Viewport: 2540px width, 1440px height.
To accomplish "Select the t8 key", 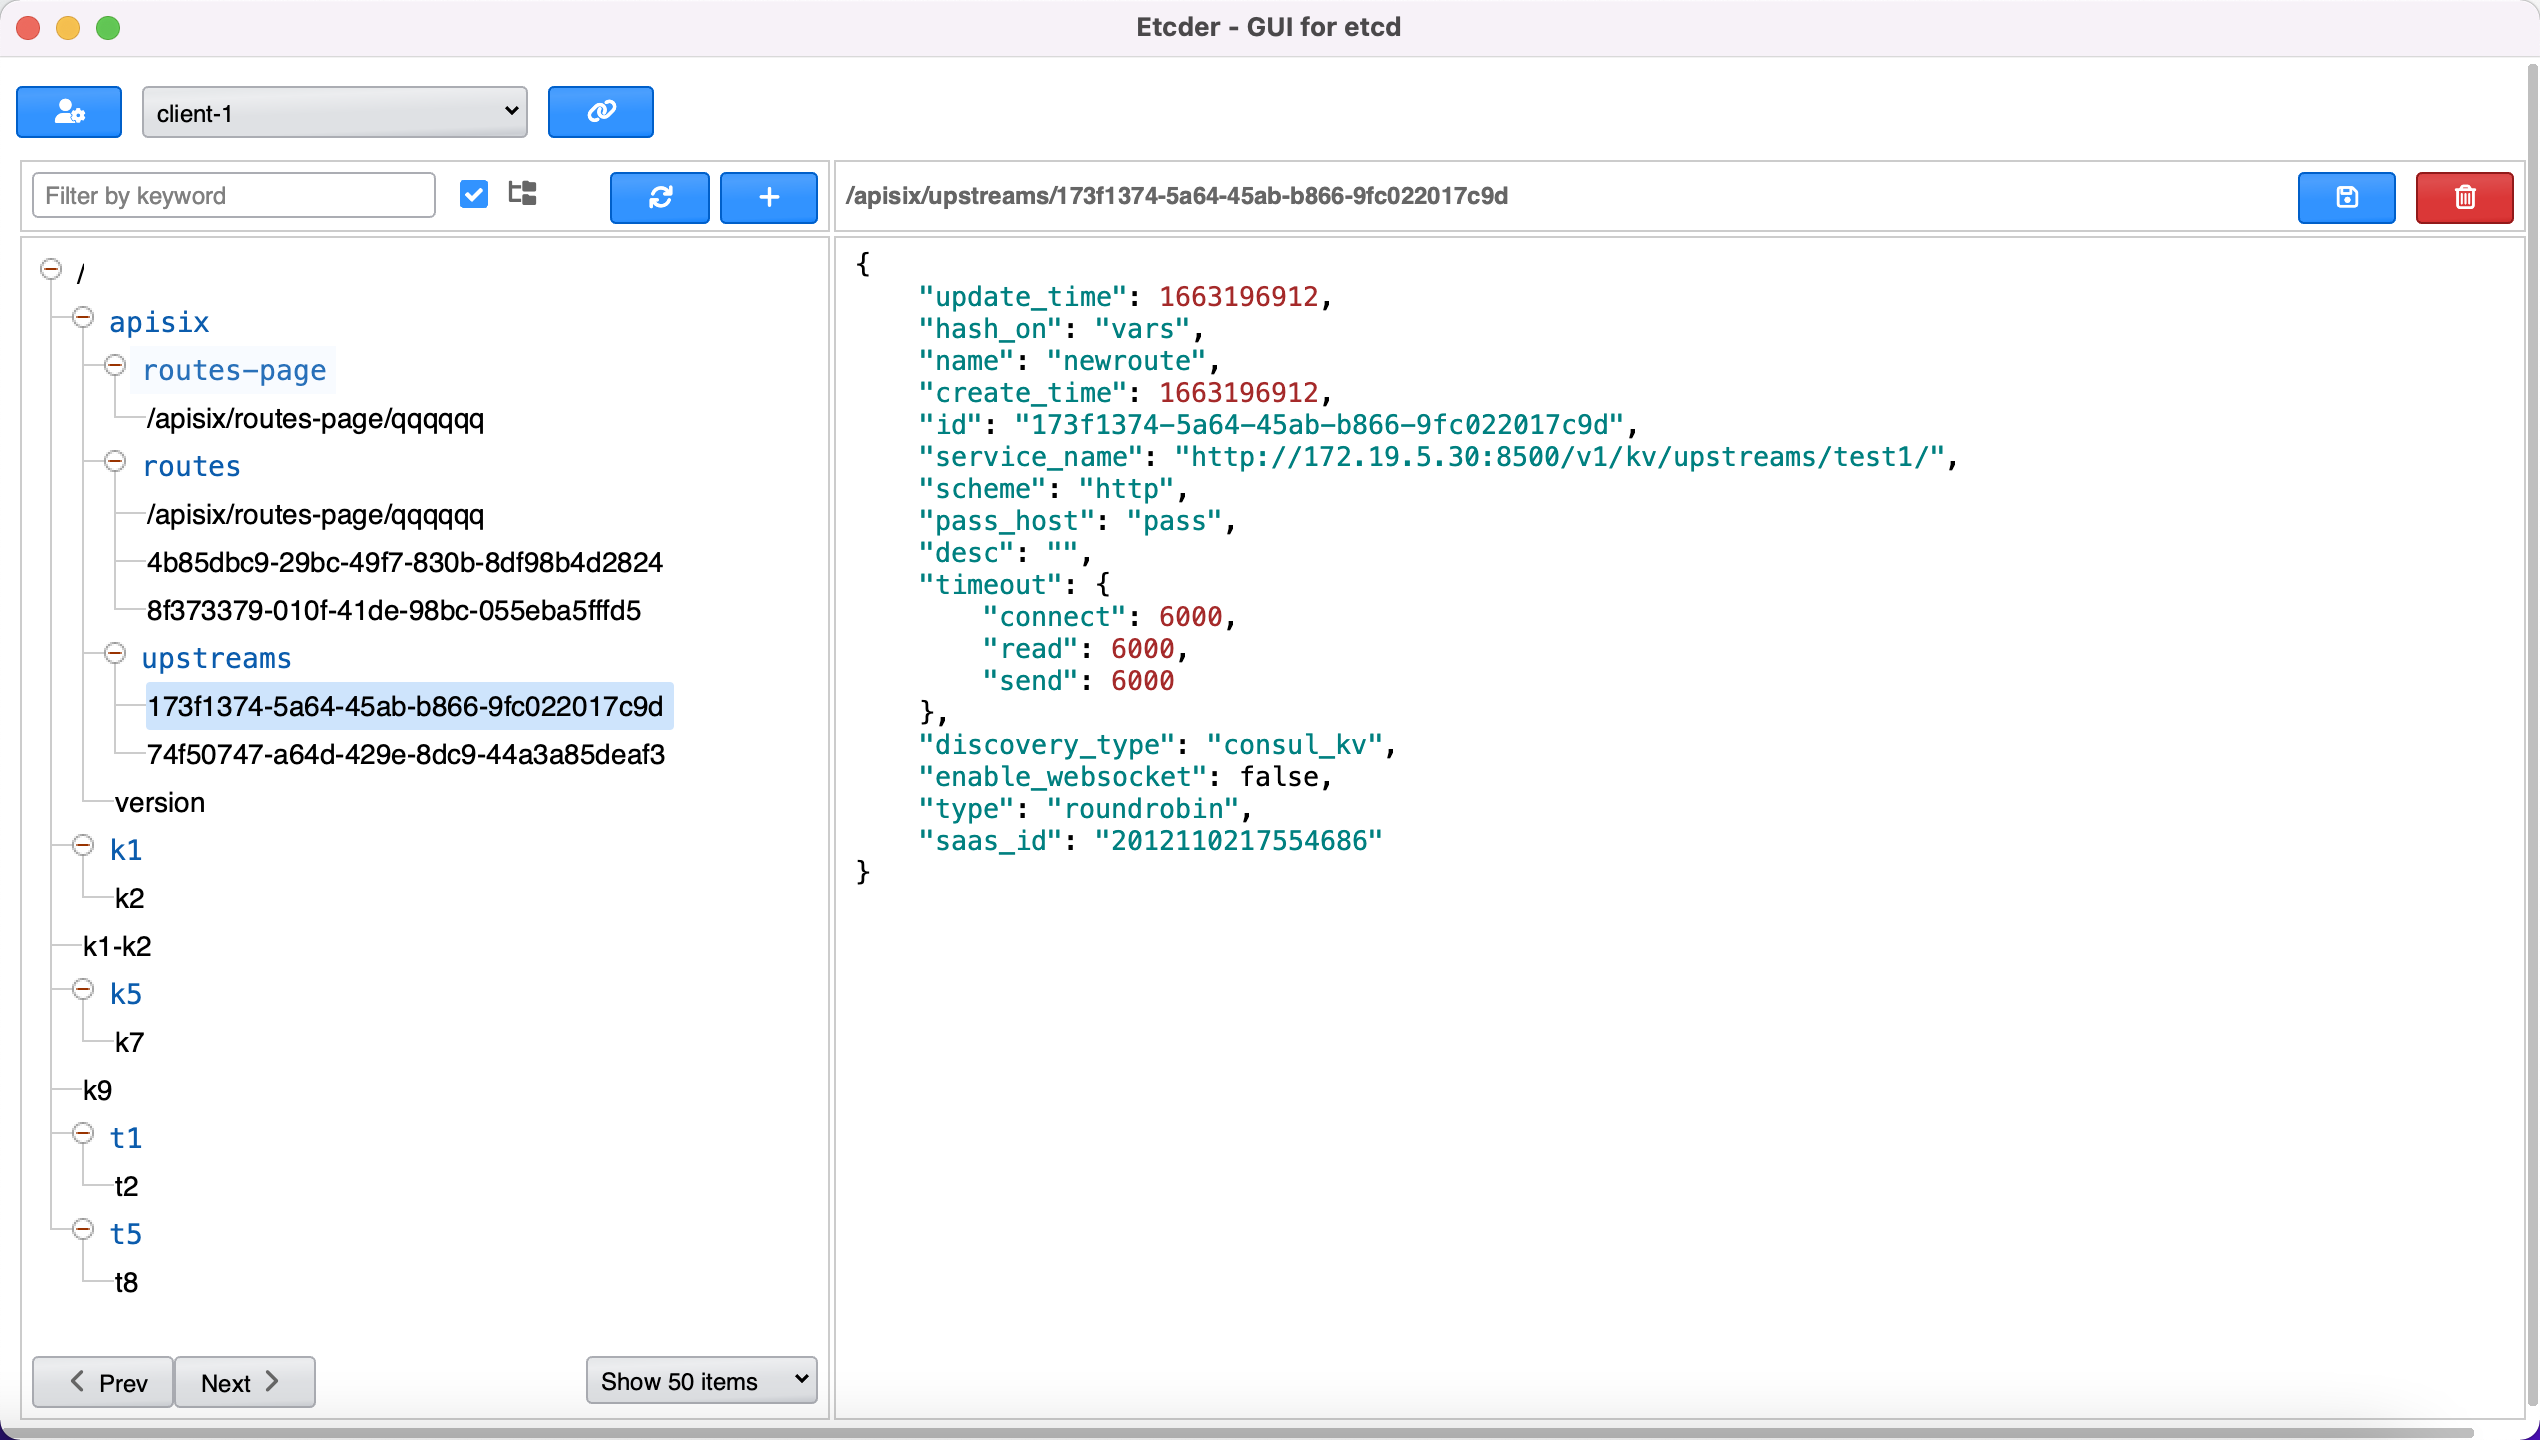I will [x=126, y=1283].
